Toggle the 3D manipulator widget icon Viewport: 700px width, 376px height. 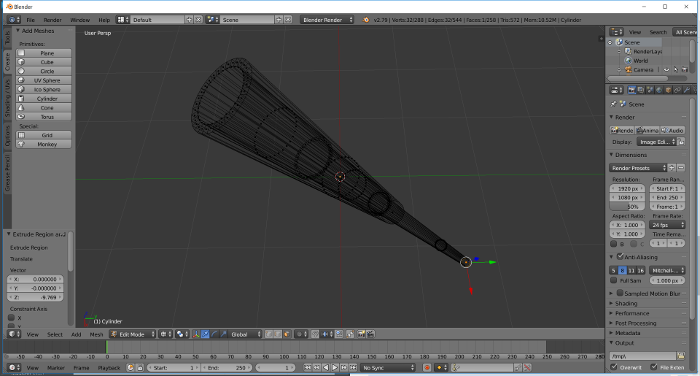[196, 334]
